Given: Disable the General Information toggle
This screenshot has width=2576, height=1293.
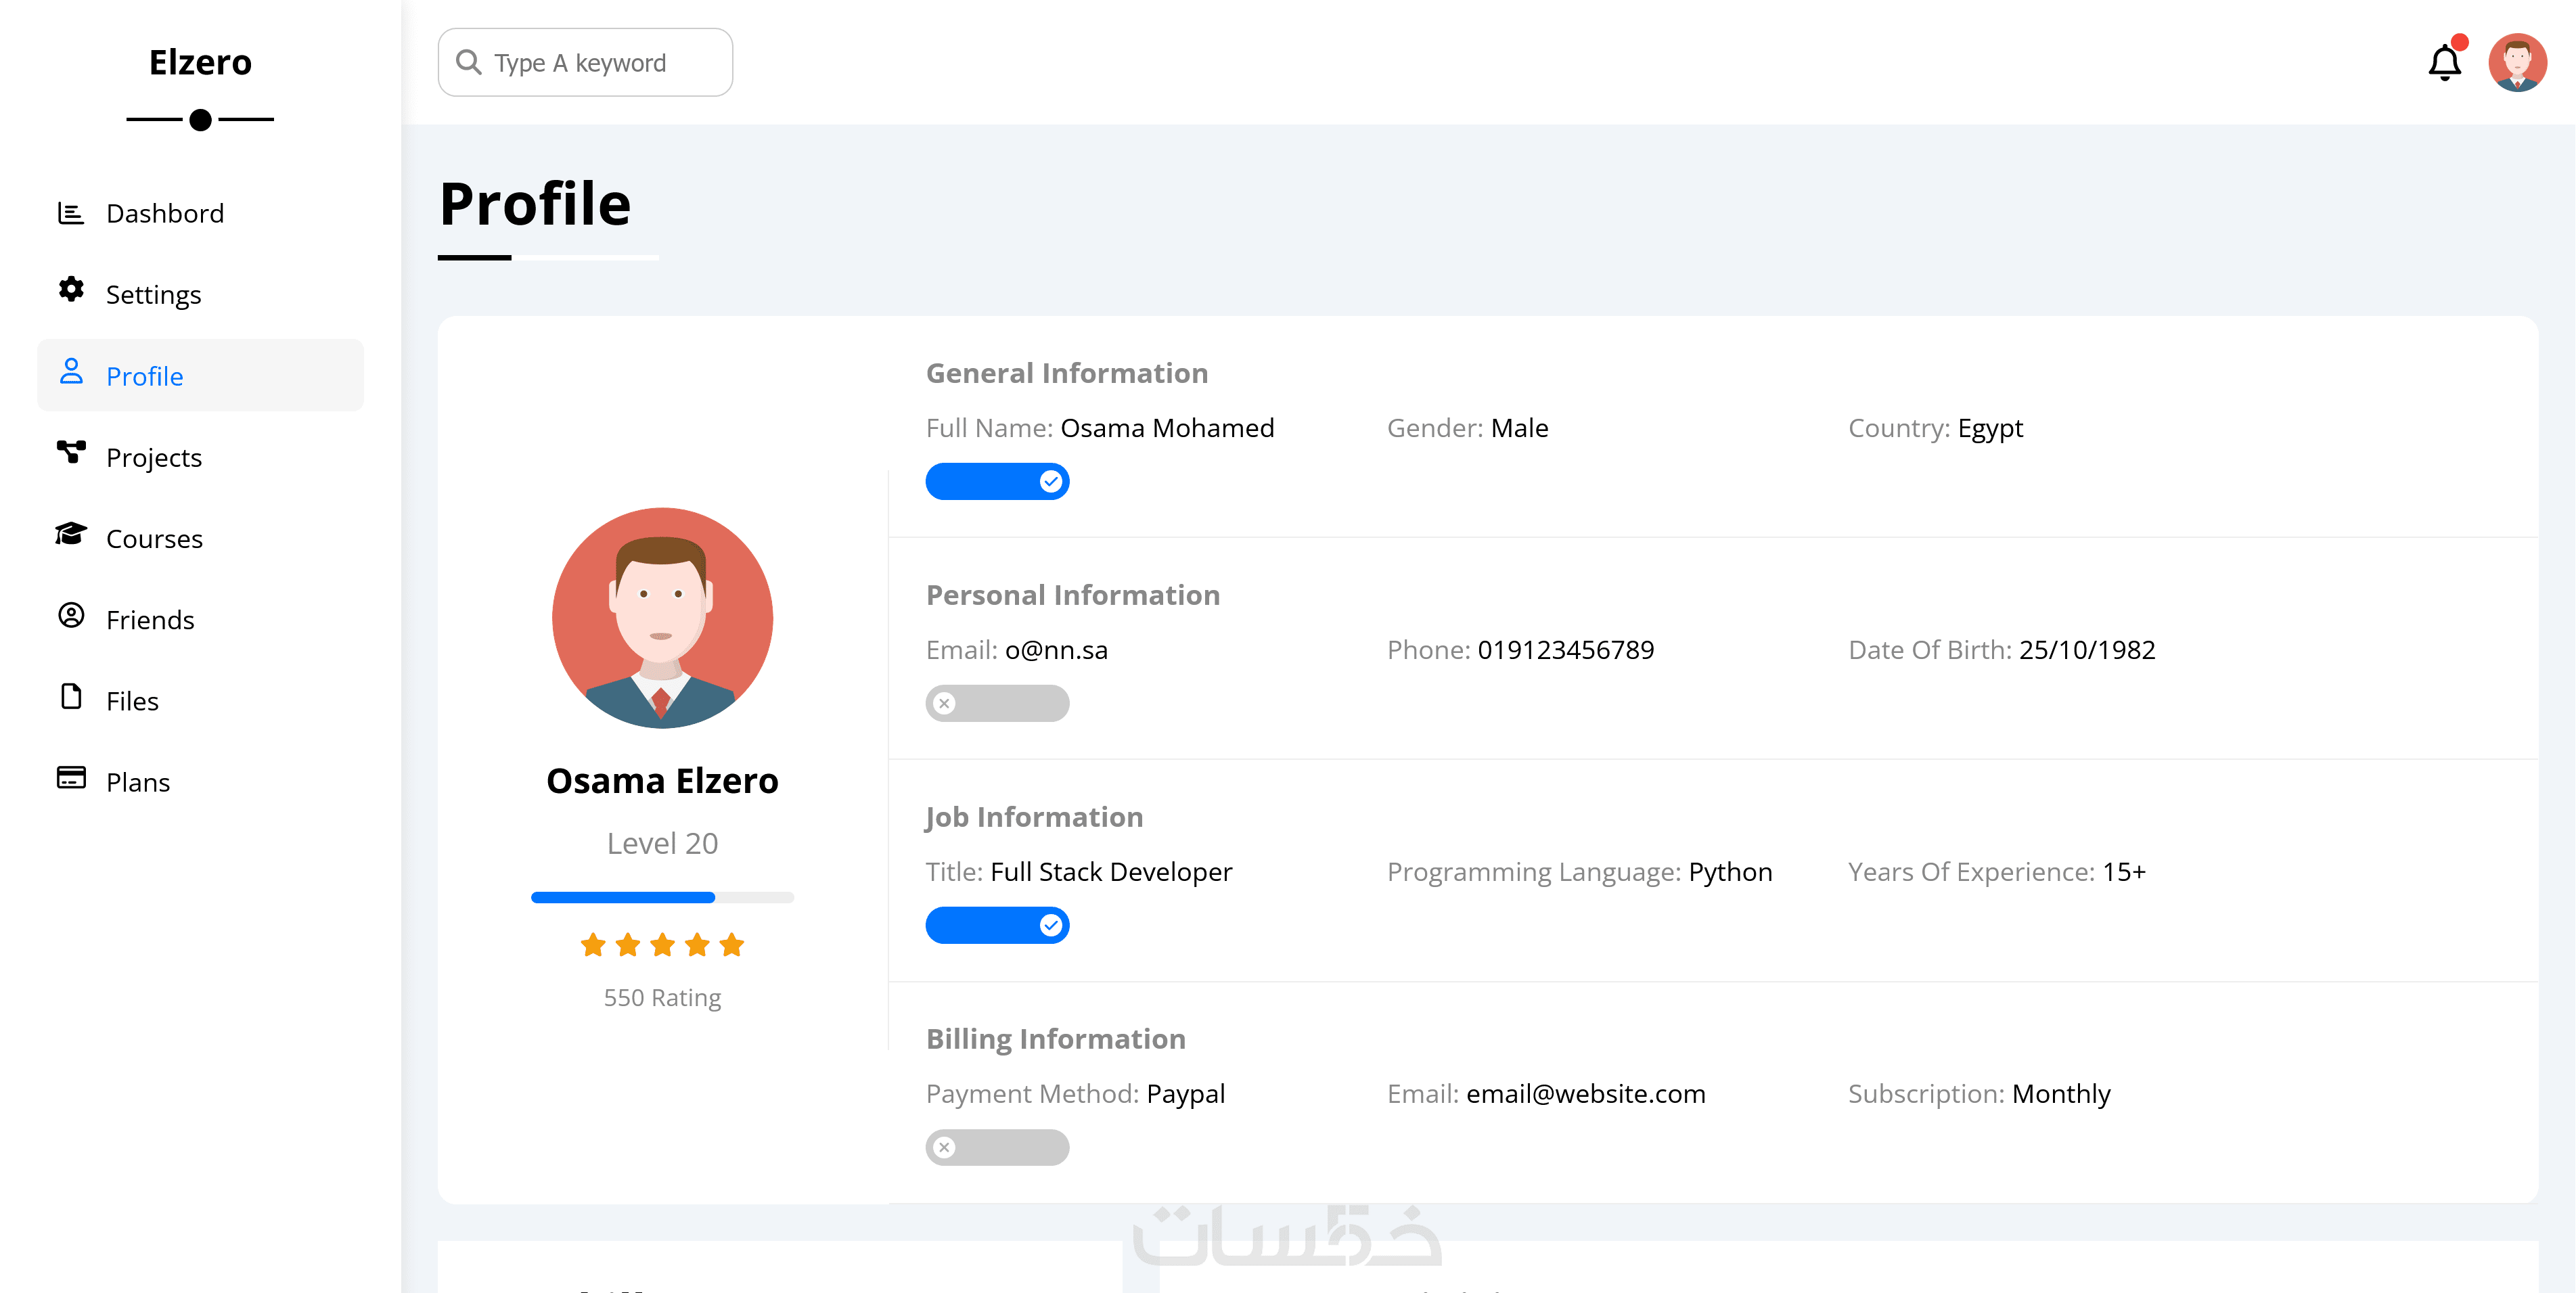Looking at the screenshot, I should tap(997, 482).
